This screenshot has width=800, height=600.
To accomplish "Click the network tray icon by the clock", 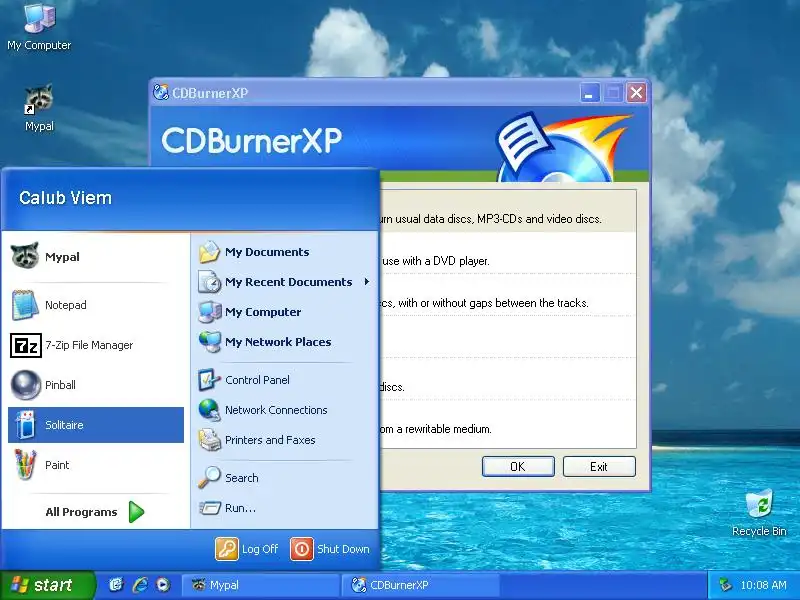I will click(x=724, y=585).
